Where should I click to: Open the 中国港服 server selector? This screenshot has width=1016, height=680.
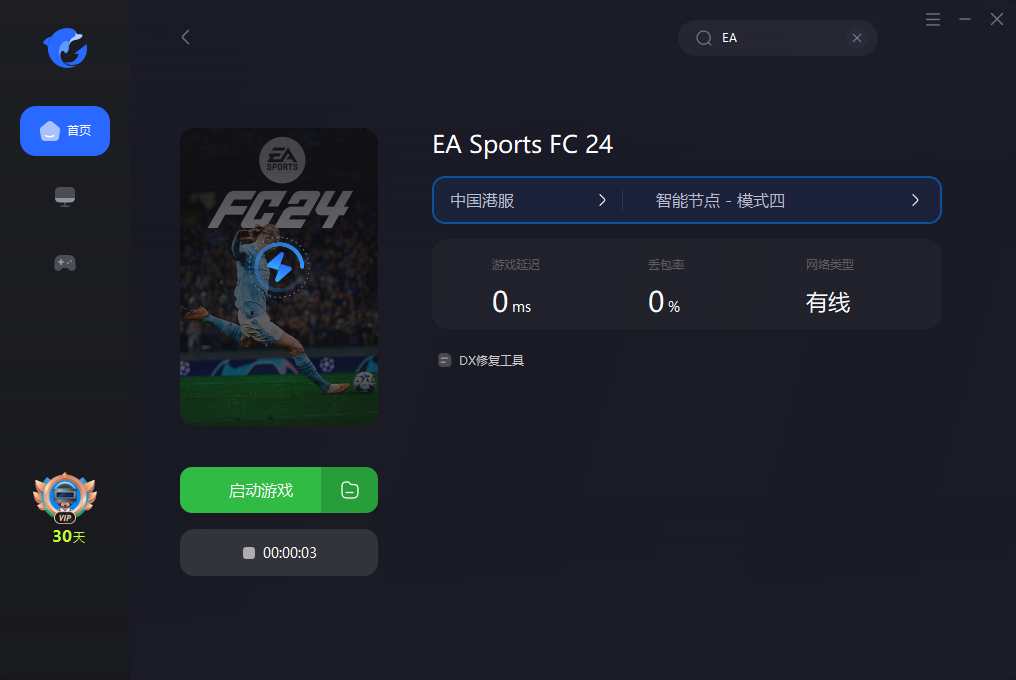pos(527,200)
